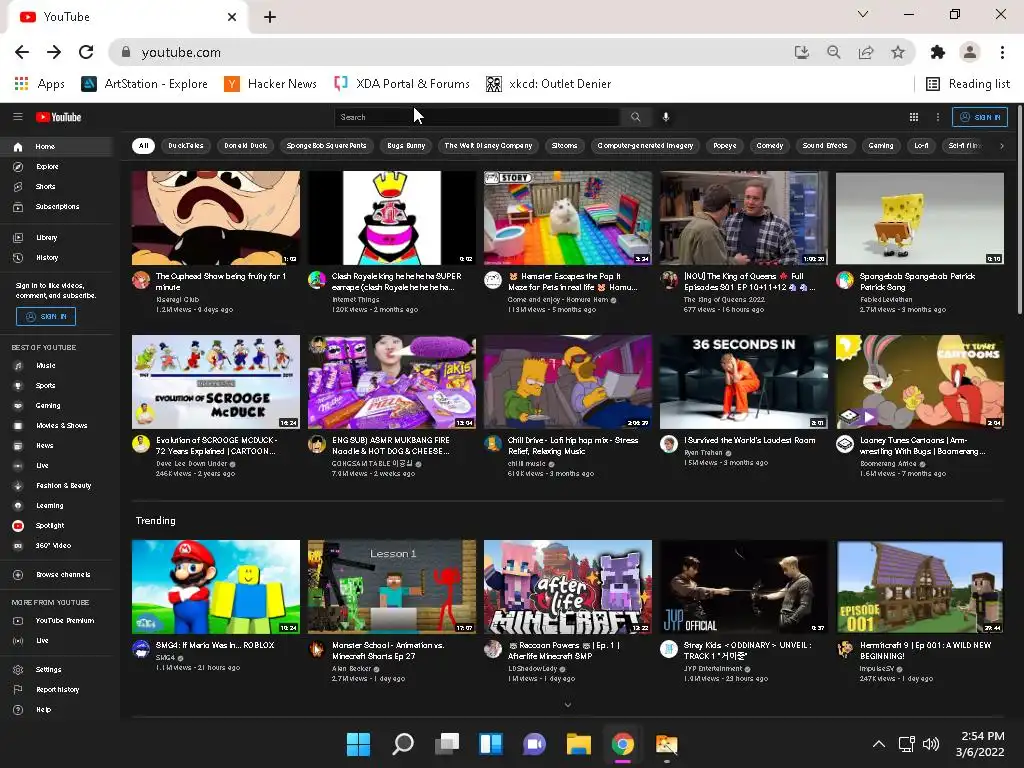Screen dimensions: 1024x768
Task: Bookmark this page with star icon
Action: [x=898, y=52]
